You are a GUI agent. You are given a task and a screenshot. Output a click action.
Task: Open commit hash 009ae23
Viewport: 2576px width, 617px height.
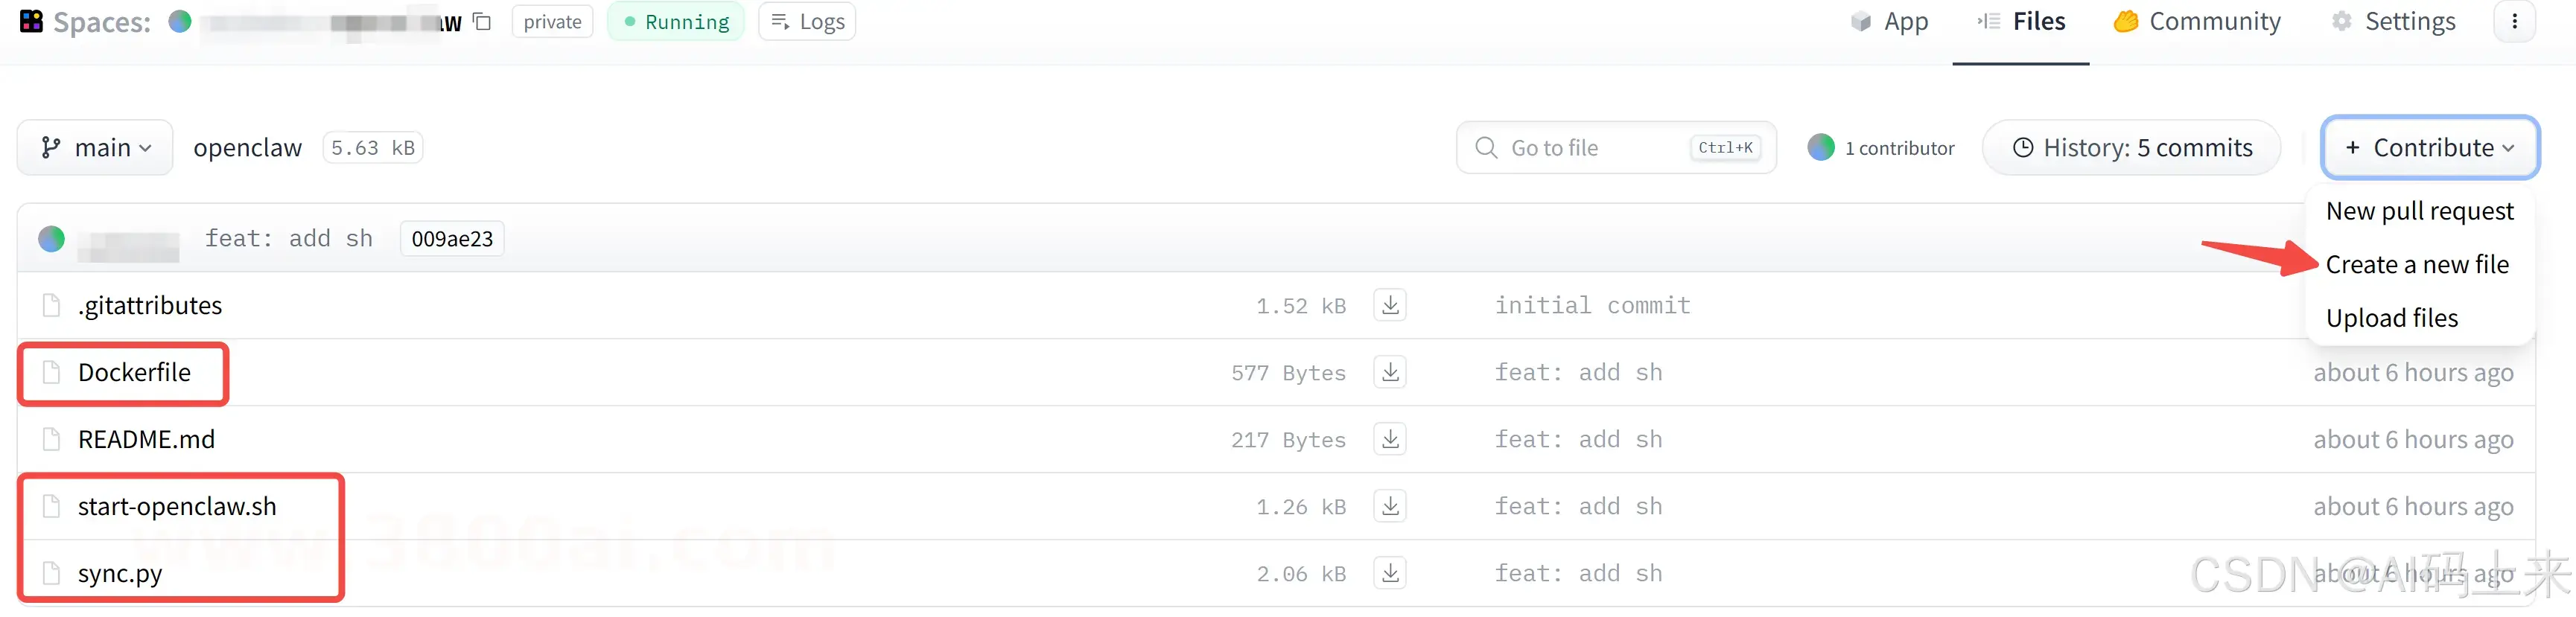(x=452, y=239)
